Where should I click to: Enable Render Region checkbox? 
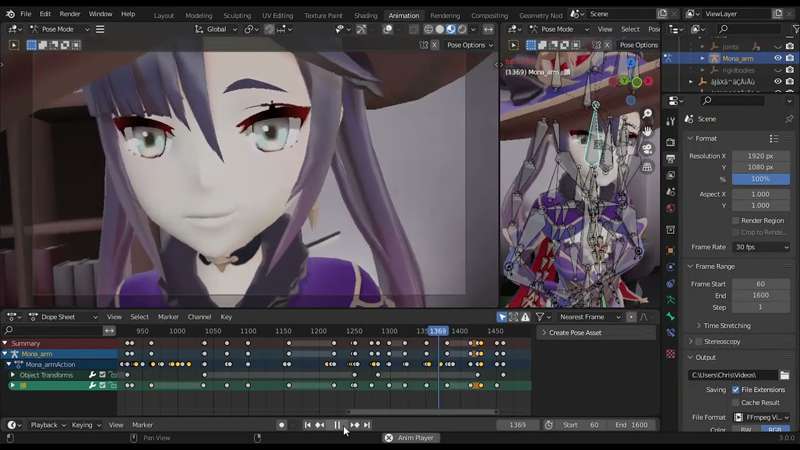pos(735,220)
